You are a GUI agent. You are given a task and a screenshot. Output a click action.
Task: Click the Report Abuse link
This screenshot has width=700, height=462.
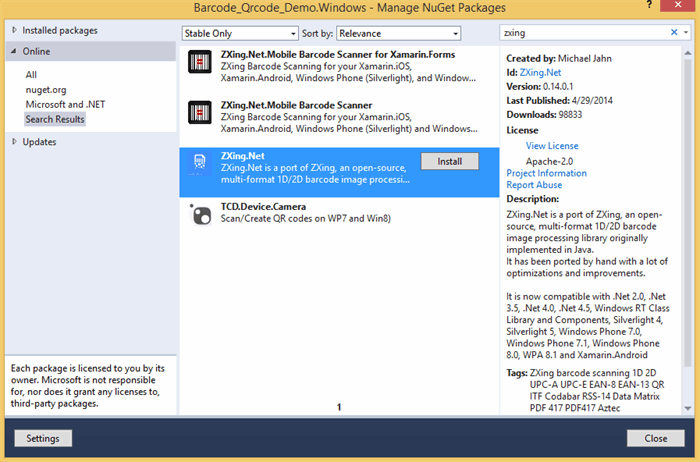coord(534,185)
